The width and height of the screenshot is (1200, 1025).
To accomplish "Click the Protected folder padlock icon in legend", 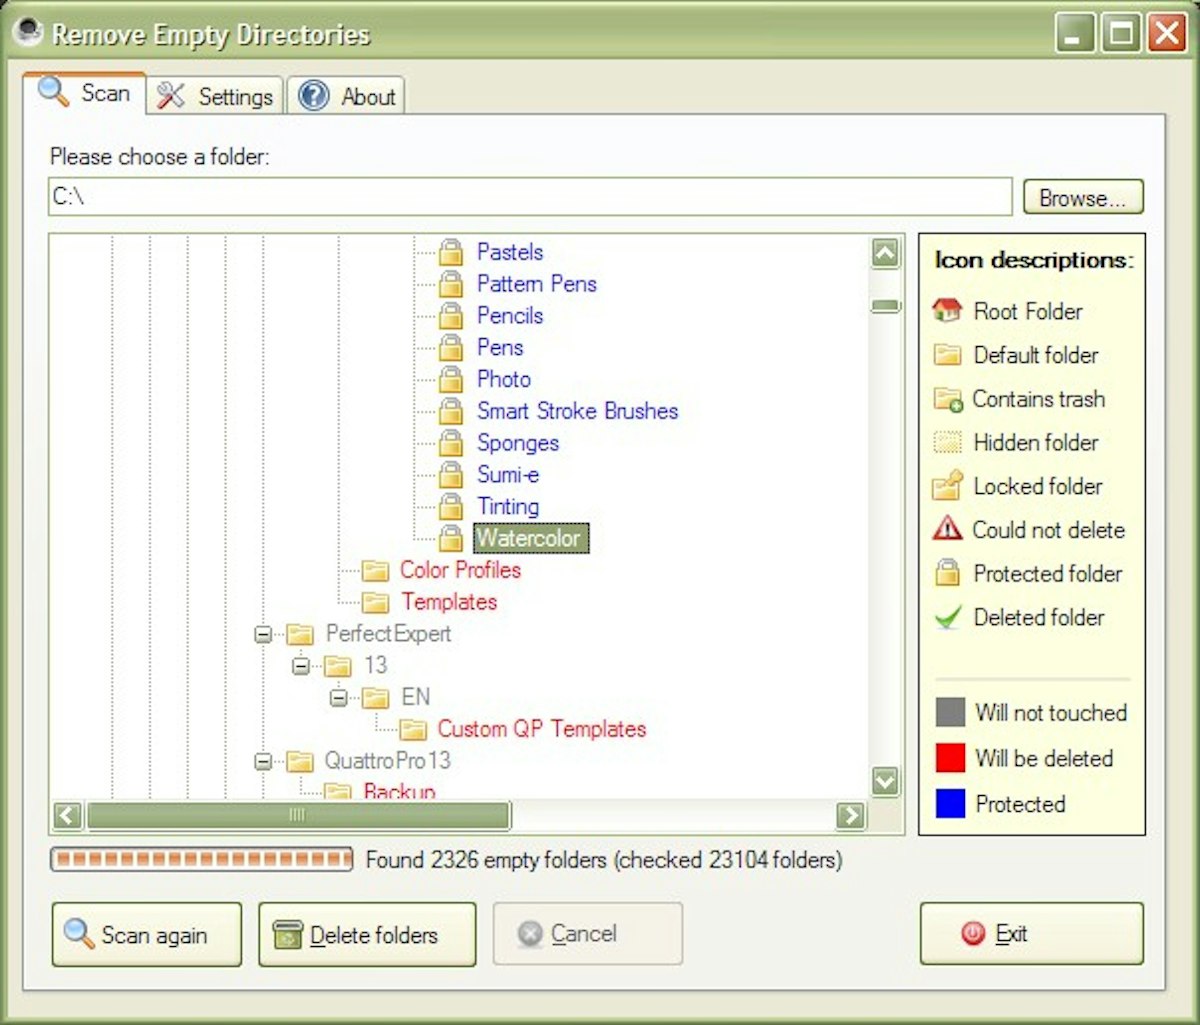I will 946,574.
